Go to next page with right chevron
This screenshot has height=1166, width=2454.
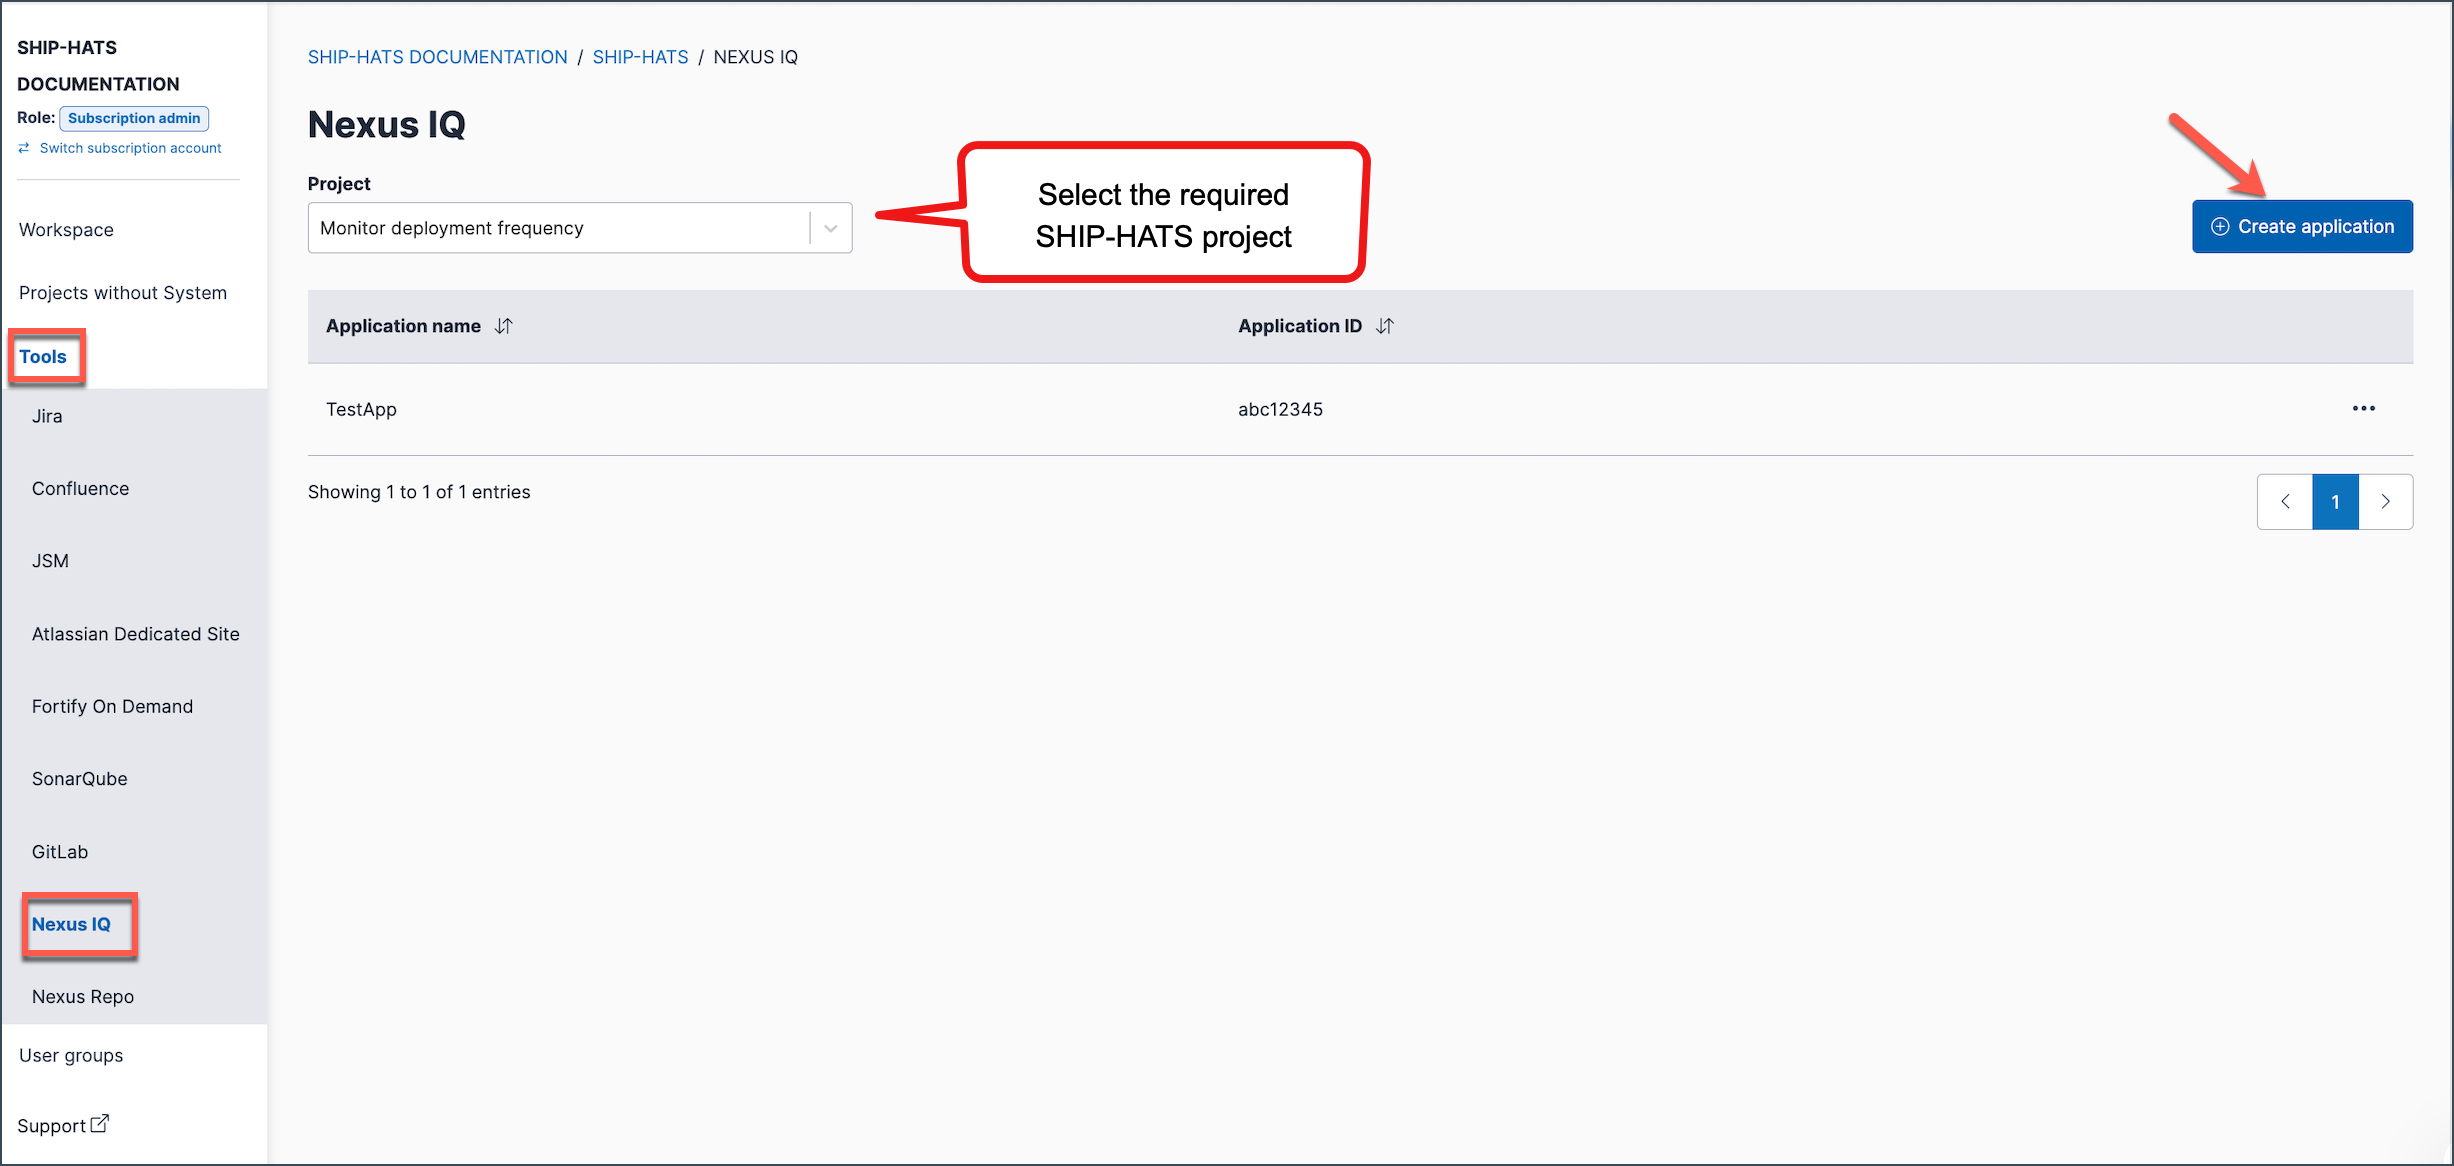tap(2386, 502)
